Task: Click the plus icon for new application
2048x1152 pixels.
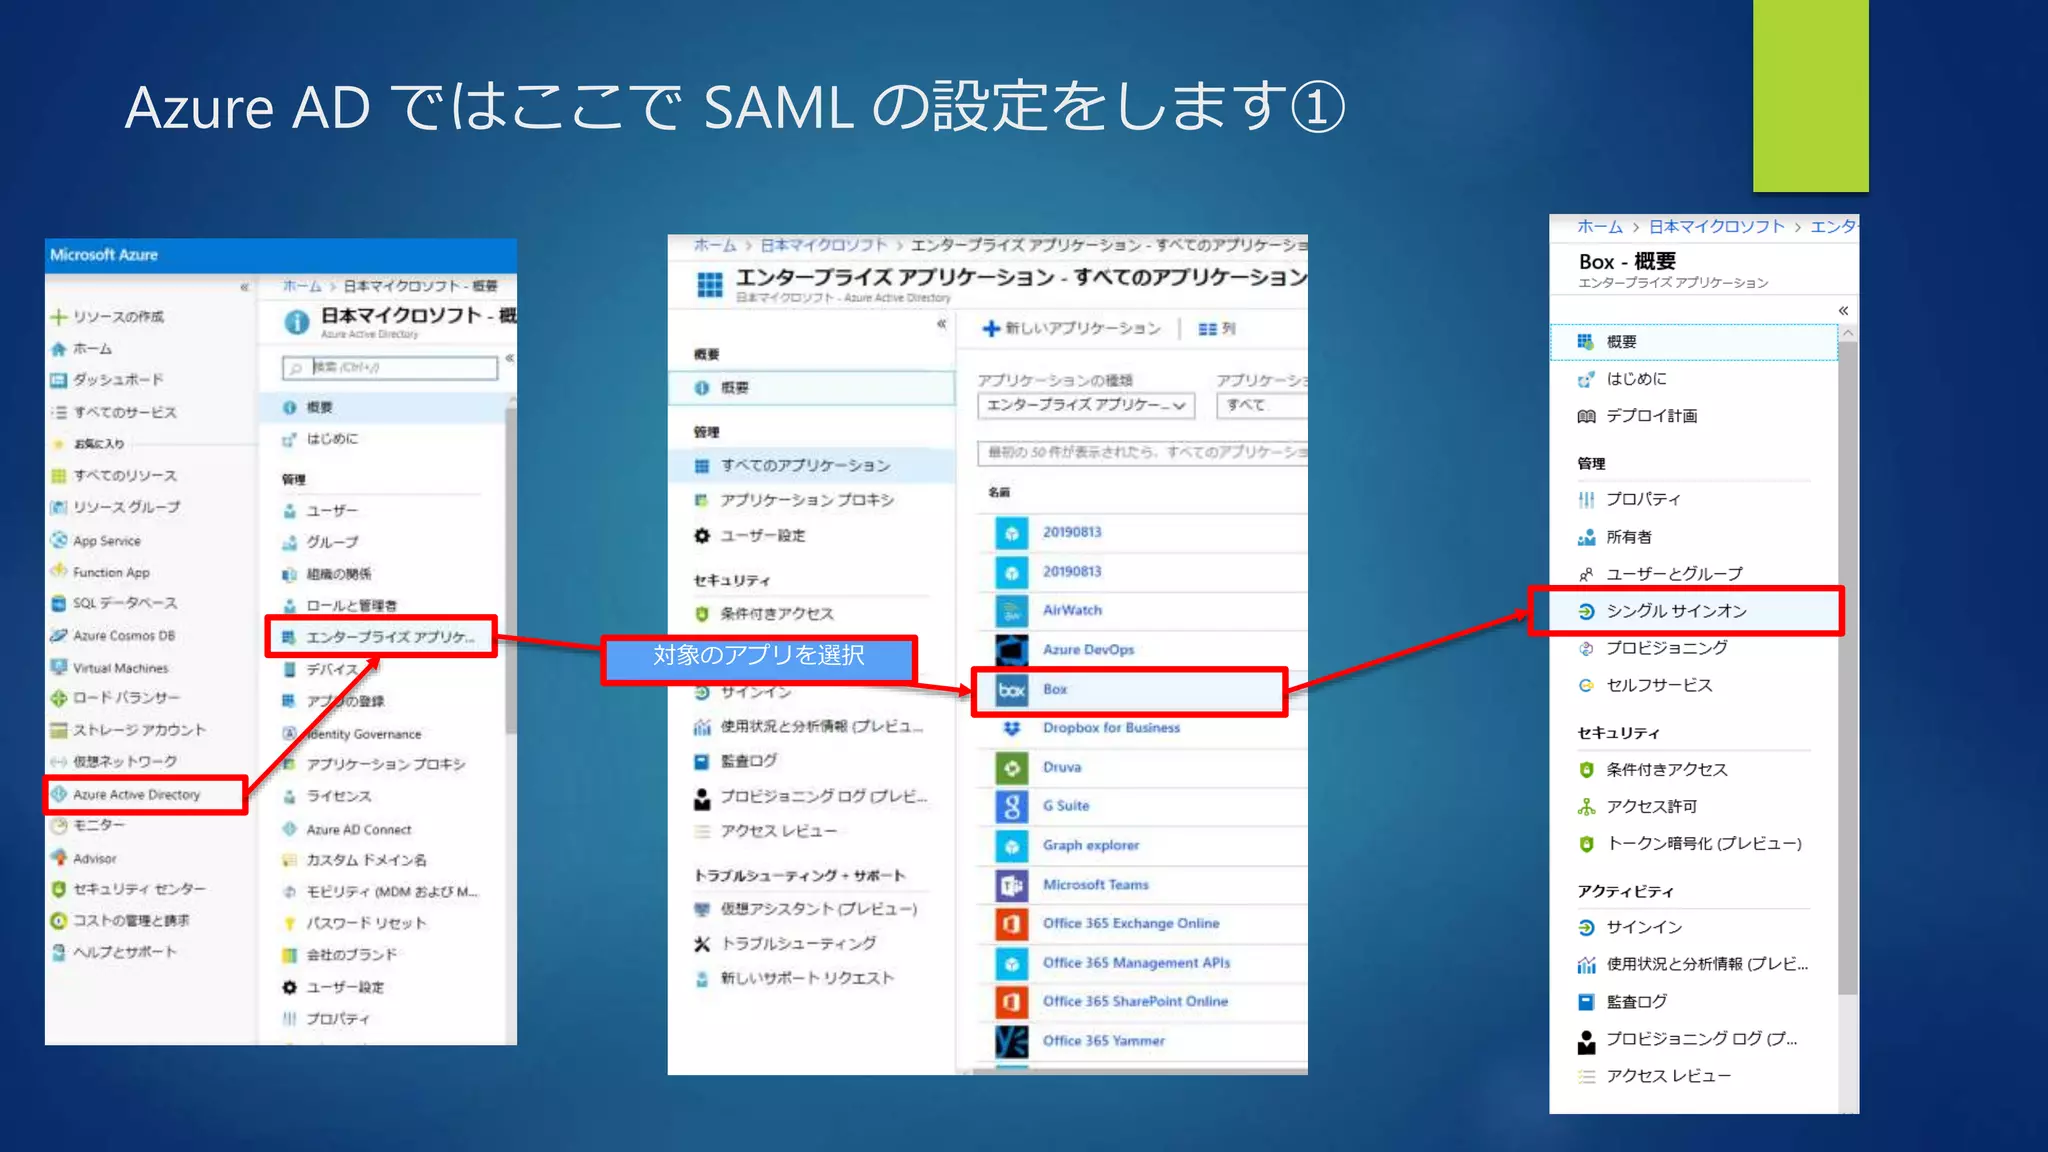Action: click(990, 329)
